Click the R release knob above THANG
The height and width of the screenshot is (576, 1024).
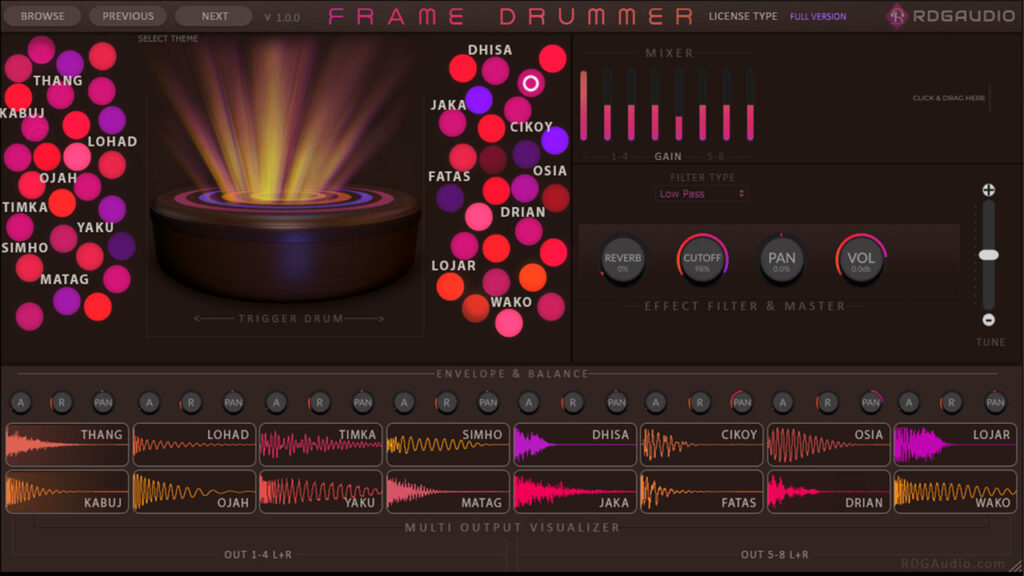coord(61,402)
